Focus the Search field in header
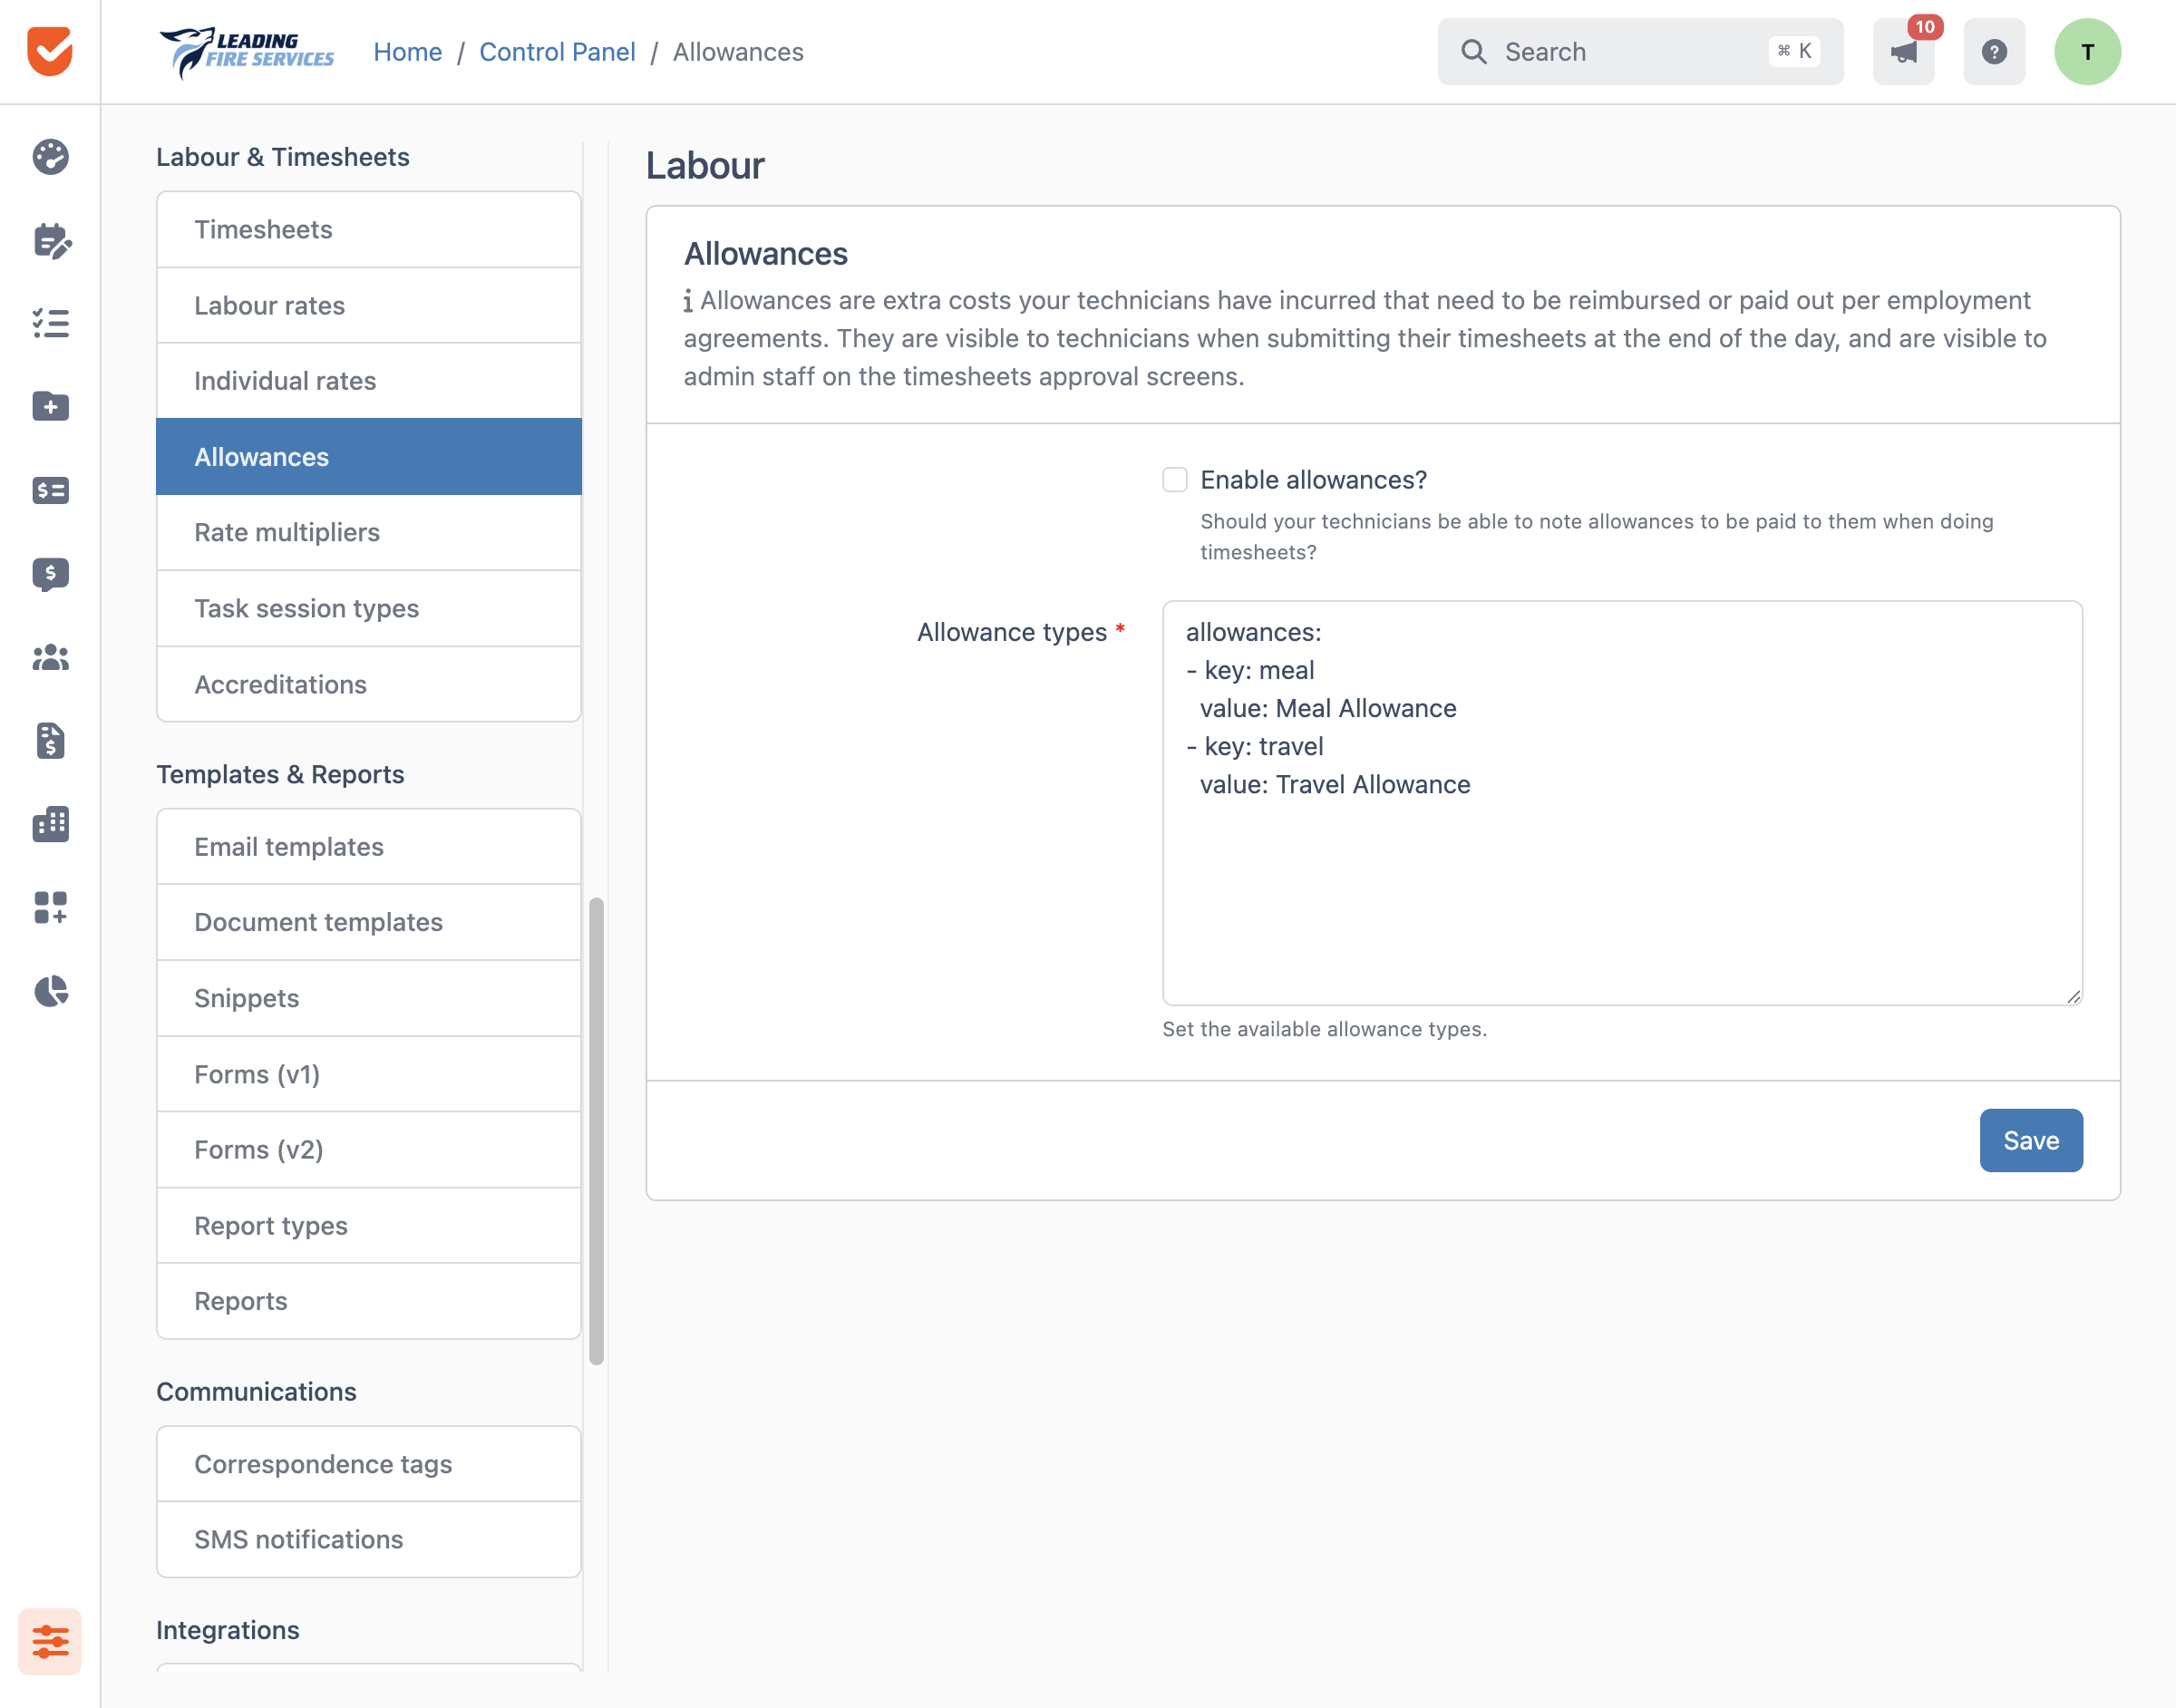The width and height of the screenshot is (2176, 1708). (x=1640, y=51)
